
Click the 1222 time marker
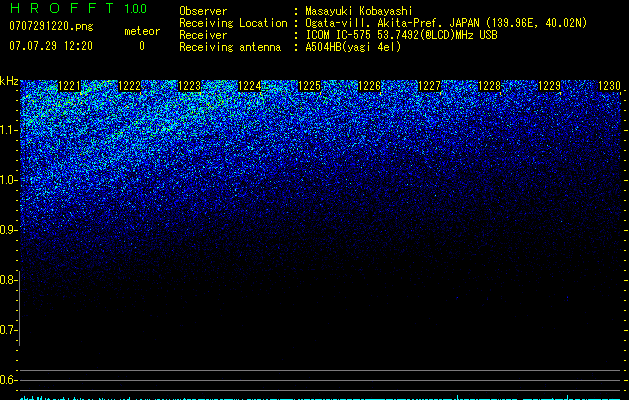tap(130, 86)
